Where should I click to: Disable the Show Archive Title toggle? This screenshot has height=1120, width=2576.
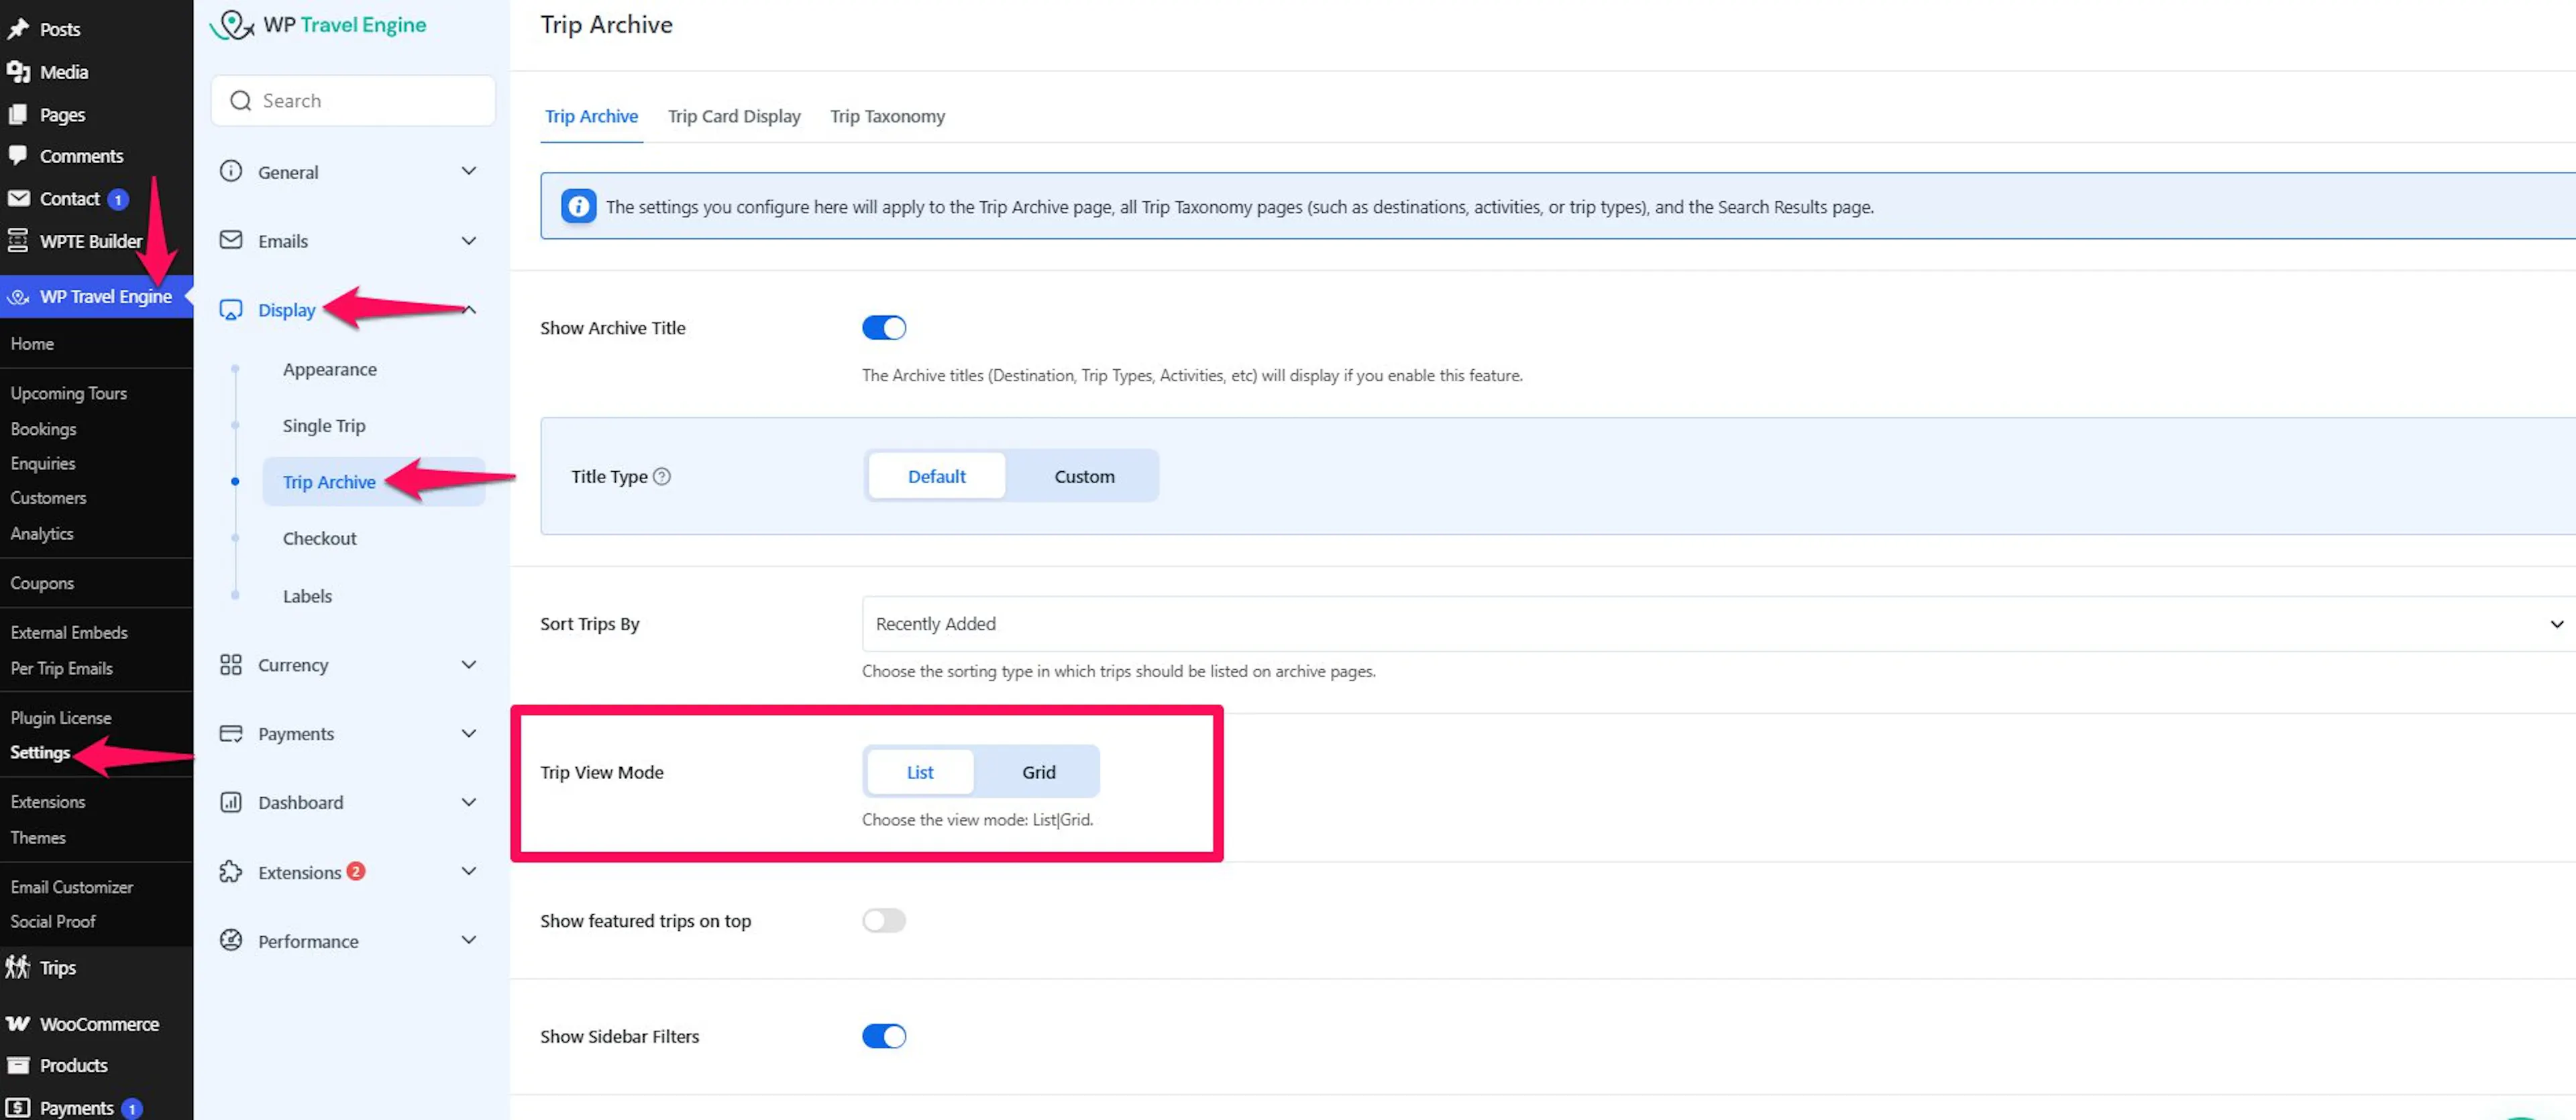coord(884,327)
